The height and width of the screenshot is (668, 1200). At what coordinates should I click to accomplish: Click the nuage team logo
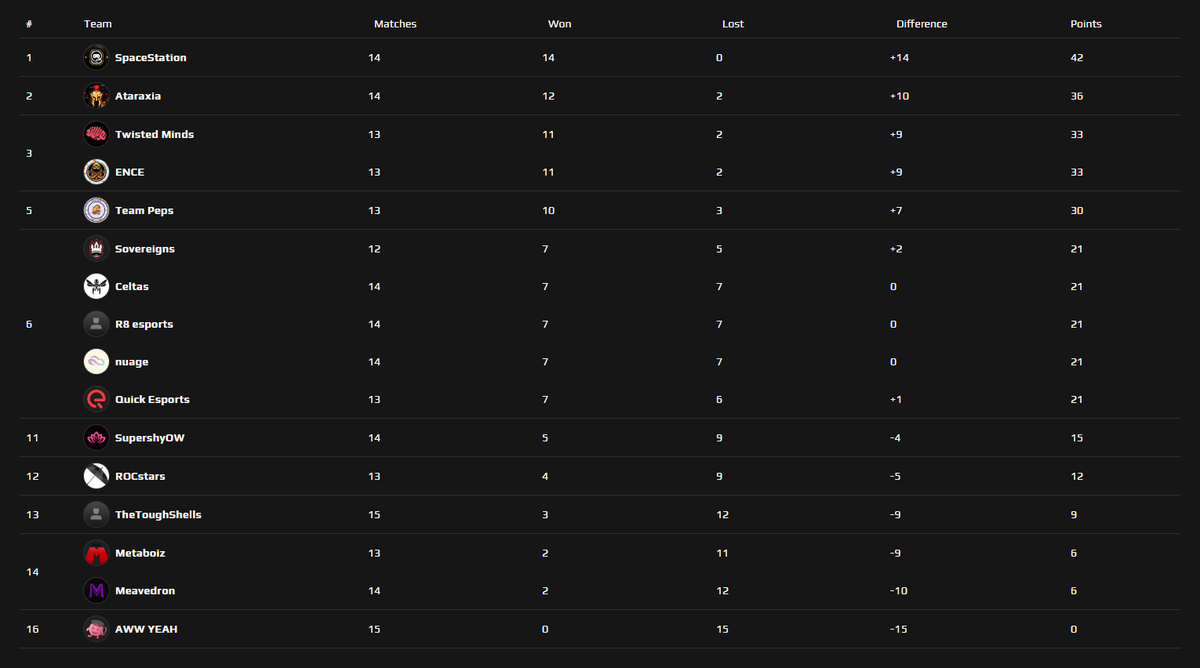(96, 362)
